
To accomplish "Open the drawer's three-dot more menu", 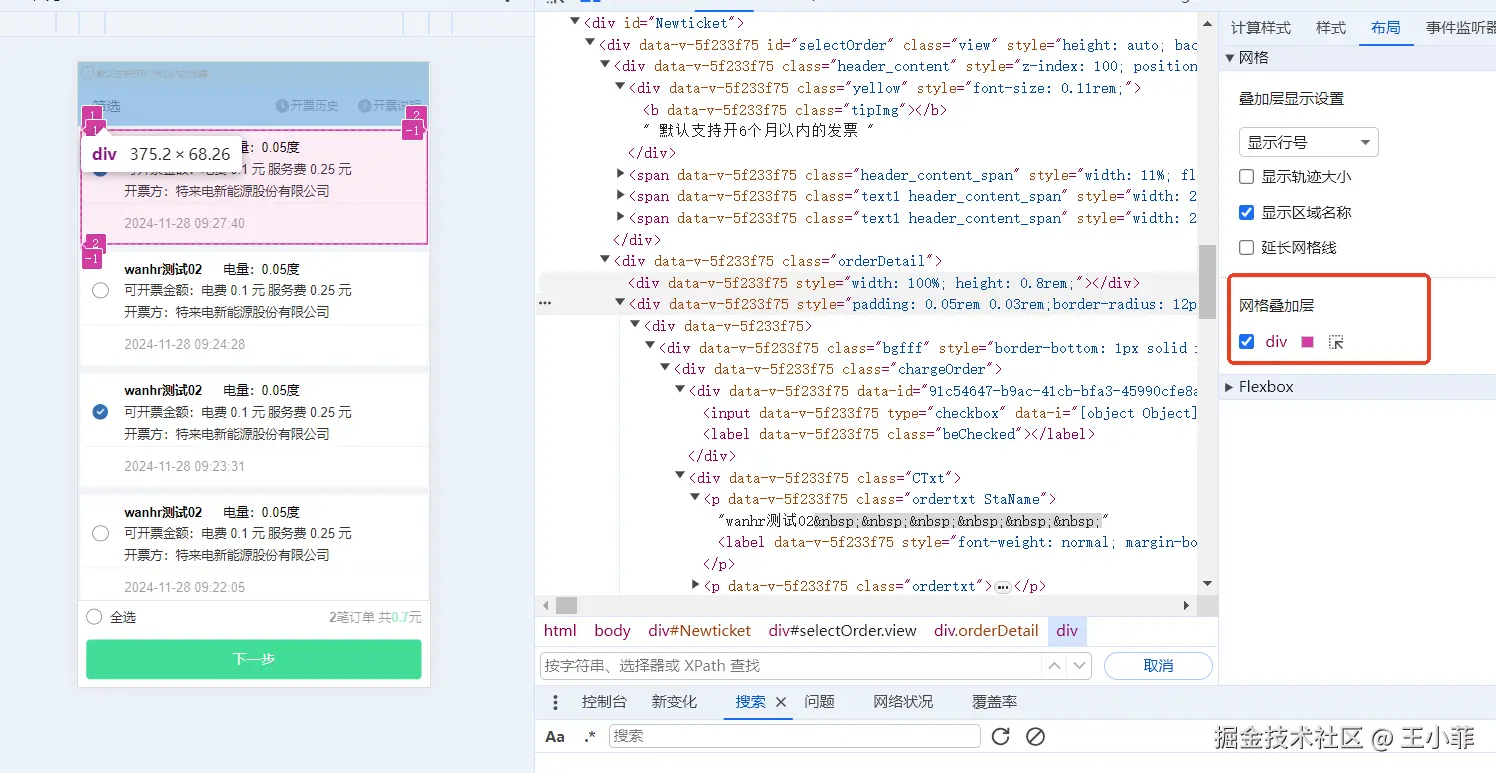I will pos(556,702).
